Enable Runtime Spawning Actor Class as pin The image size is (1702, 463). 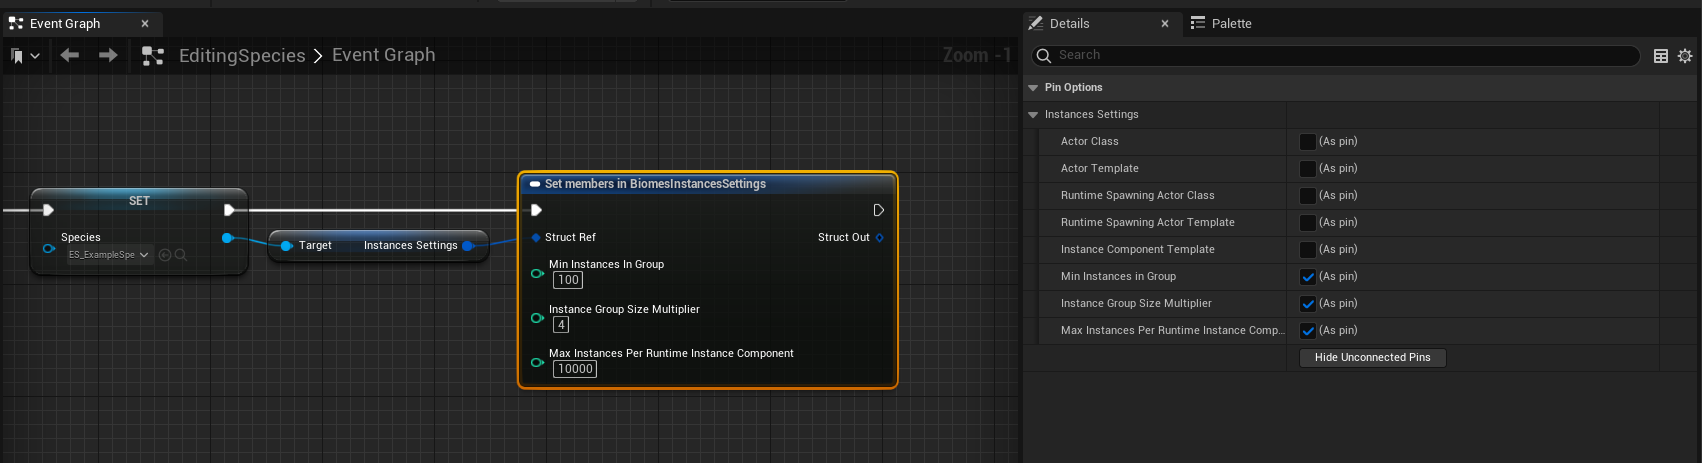pos(1308,196)
